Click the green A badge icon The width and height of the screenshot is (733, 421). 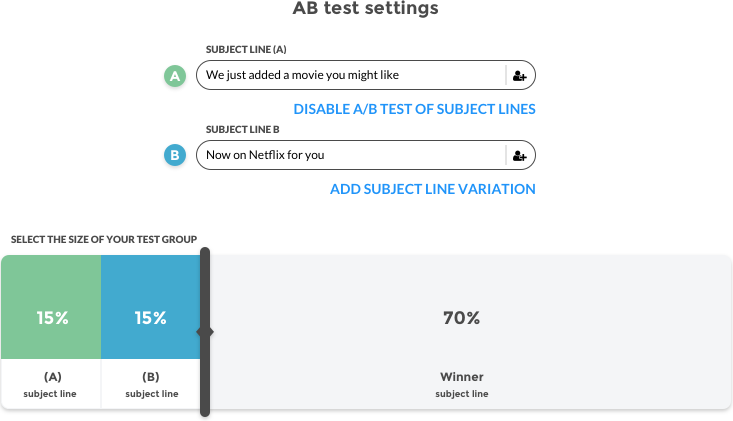click(x=175, y=75)
